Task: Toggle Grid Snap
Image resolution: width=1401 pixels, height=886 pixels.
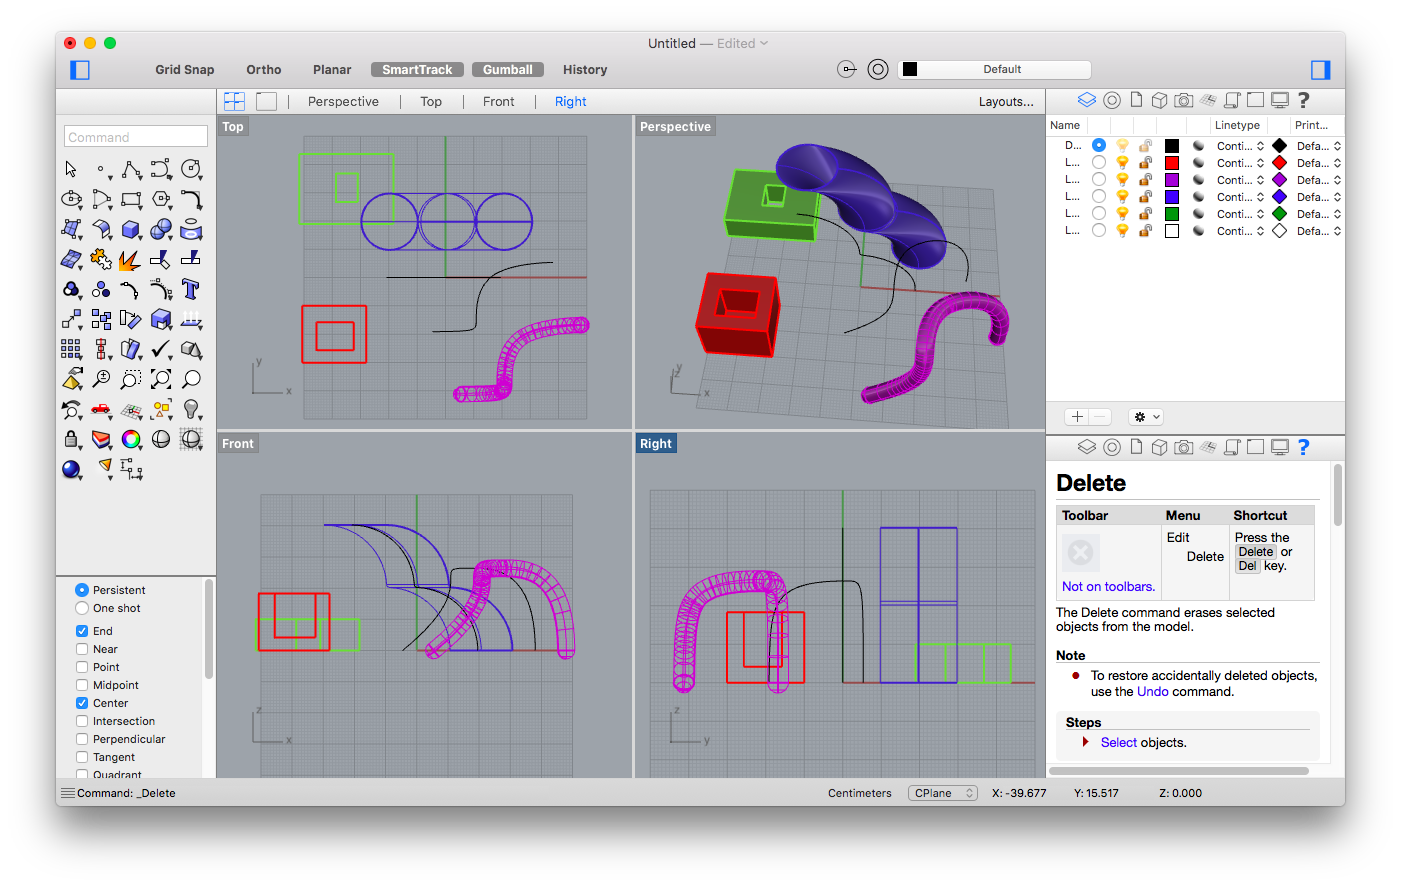Action: pos(185,70)
